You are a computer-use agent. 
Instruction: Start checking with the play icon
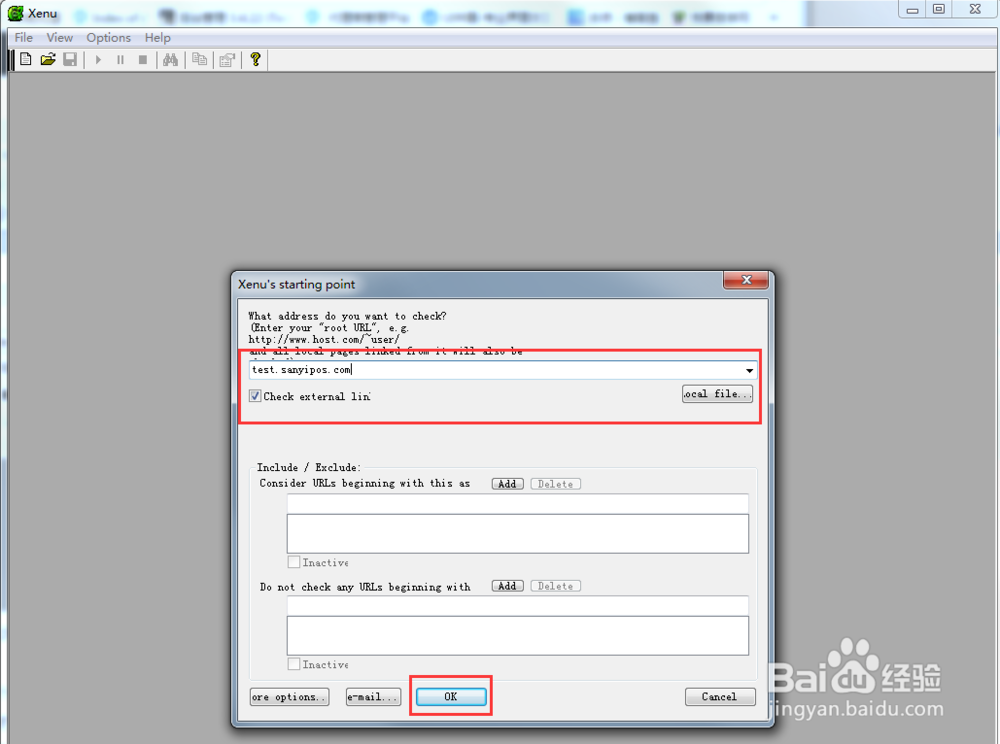pyautogui.click(x=98, y=60)
